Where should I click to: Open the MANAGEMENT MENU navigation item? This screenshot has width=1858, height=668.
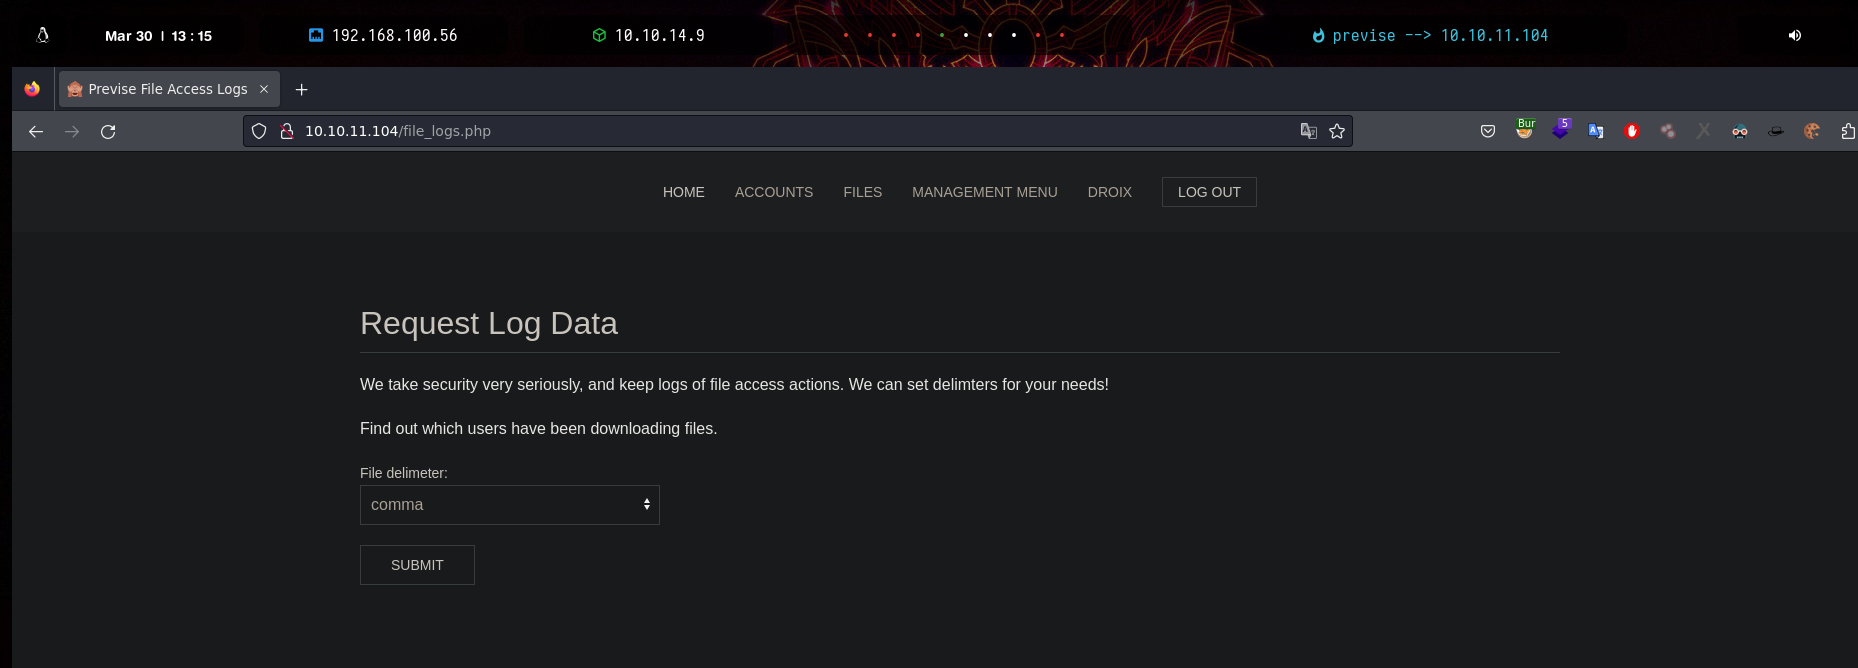(984, 192)
